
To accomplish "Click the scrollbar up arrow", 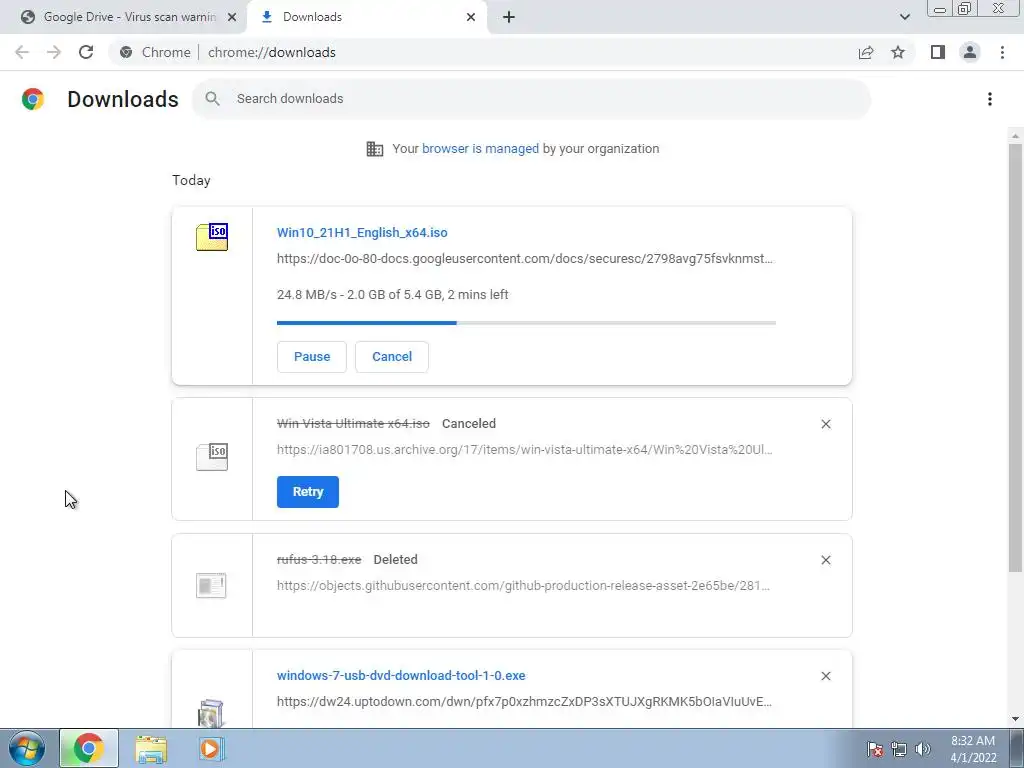I will pos(1015,136).
